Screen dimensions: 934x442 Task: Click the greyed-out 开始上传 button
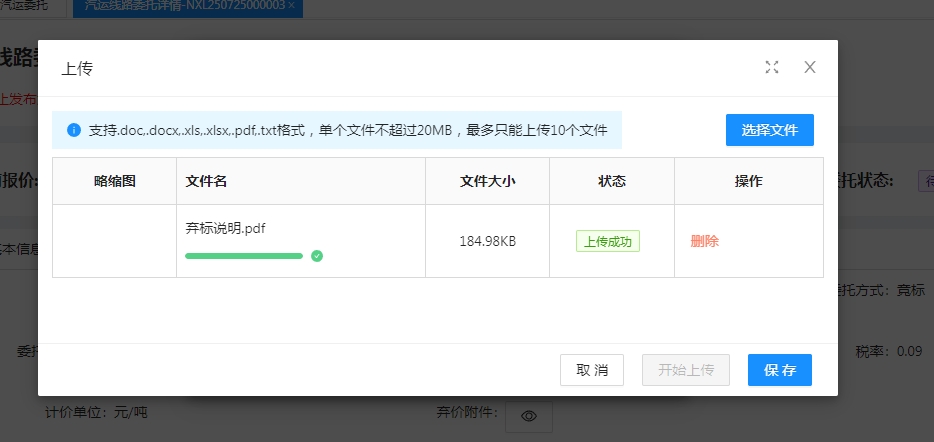686,370
